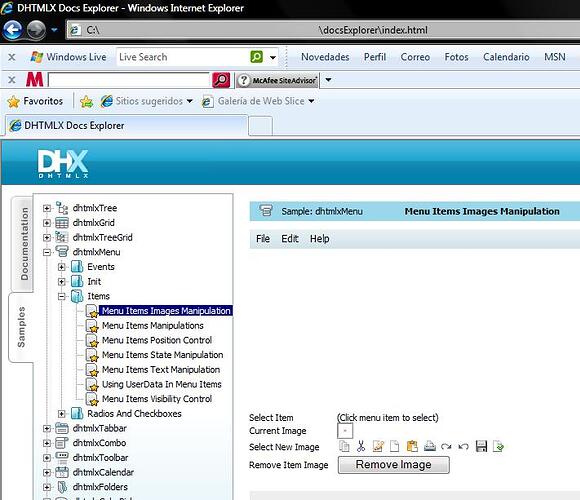Screen dimensions: 580x500
Task: Click the dhtmlxTree component icon
Action: tap(62, 208)
